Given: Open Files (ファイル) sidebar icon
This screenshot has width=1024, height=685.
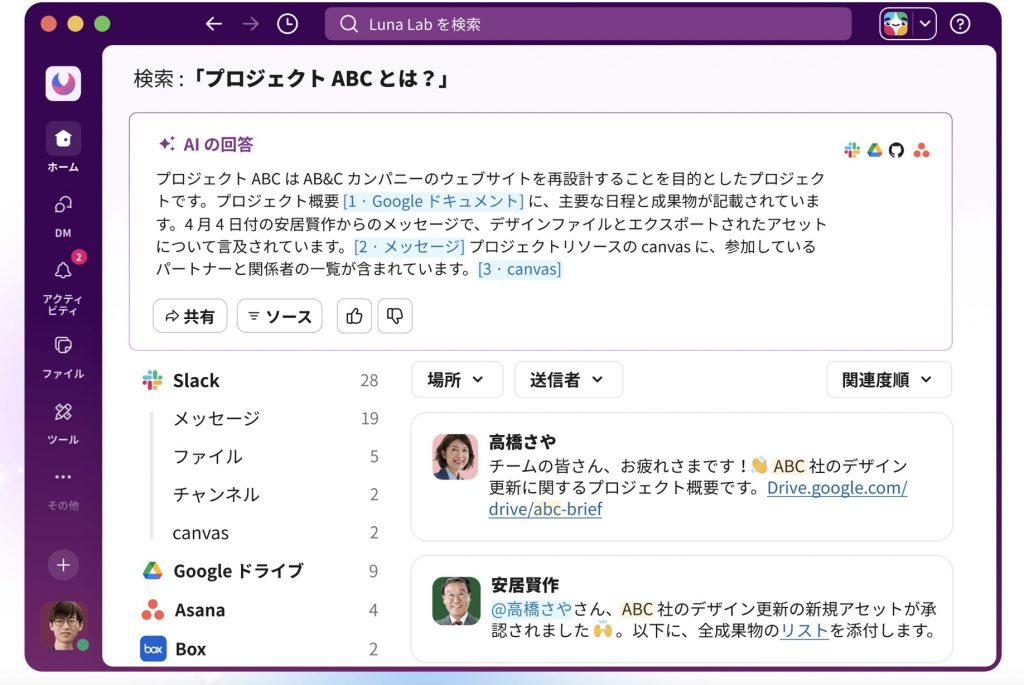Looking at the screenshot, I should tap(63, 346).
